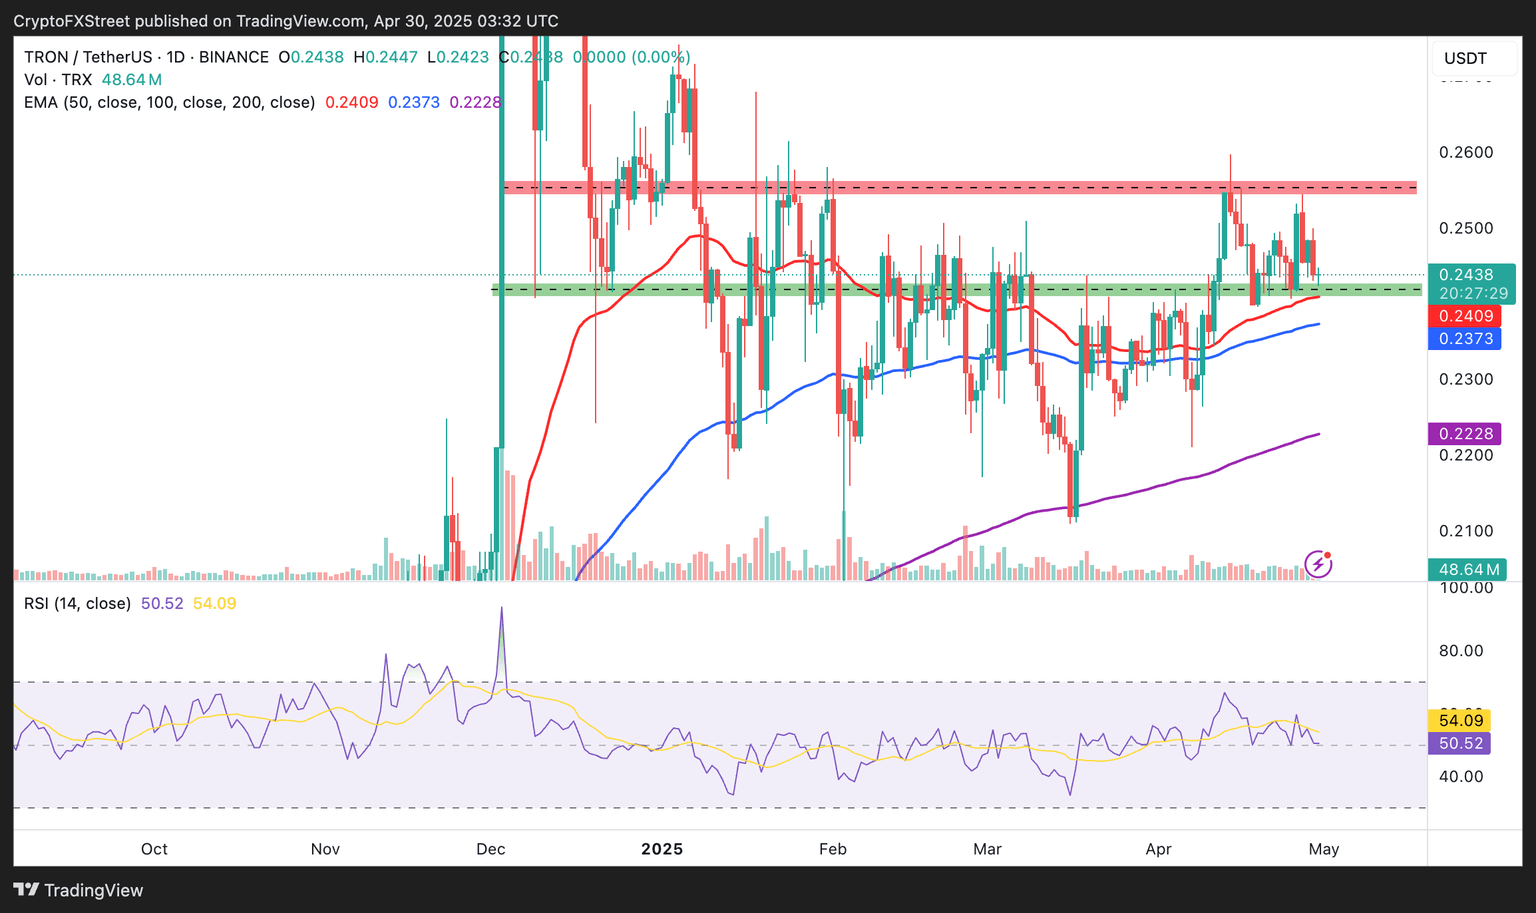Click the May label on time axis
Viewport: 1536px width, 913px height.
pos(1323,849)
